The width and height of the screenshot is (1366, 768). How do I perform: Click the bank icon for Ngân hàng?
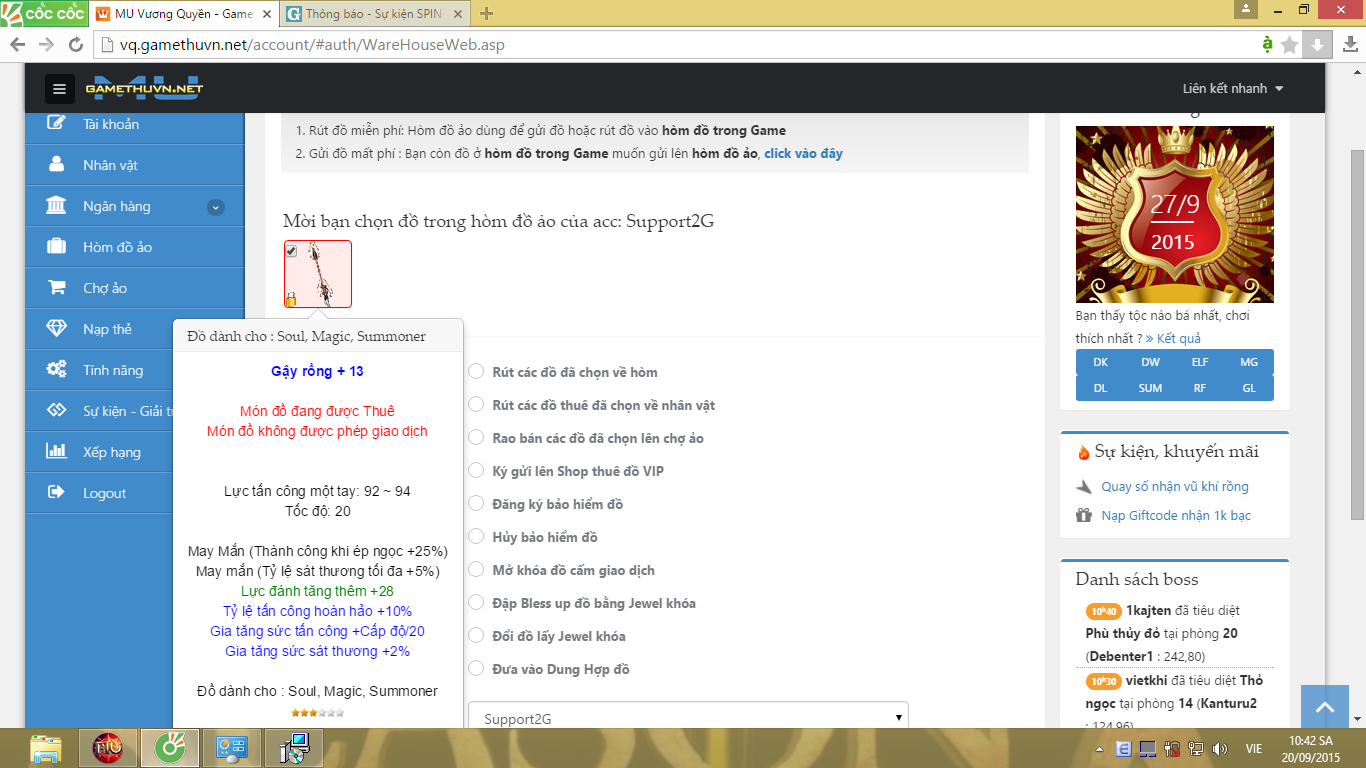57,206
